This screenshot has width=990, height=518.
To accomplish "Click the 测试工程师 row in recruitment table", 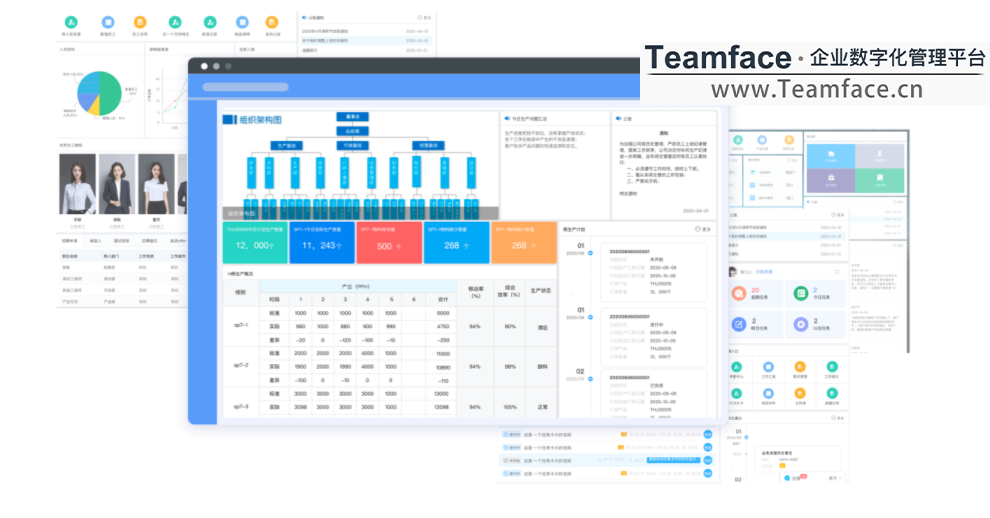I will (122, 279).
